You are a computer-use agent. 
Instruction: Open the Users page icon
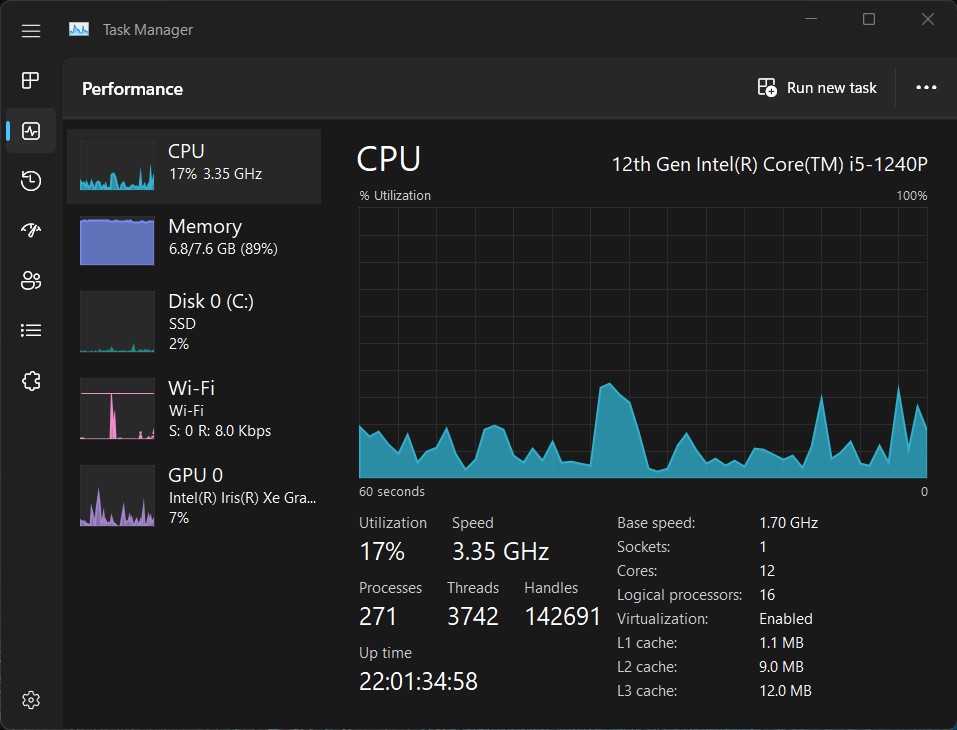pyautogui.click(x=30, y=280)
